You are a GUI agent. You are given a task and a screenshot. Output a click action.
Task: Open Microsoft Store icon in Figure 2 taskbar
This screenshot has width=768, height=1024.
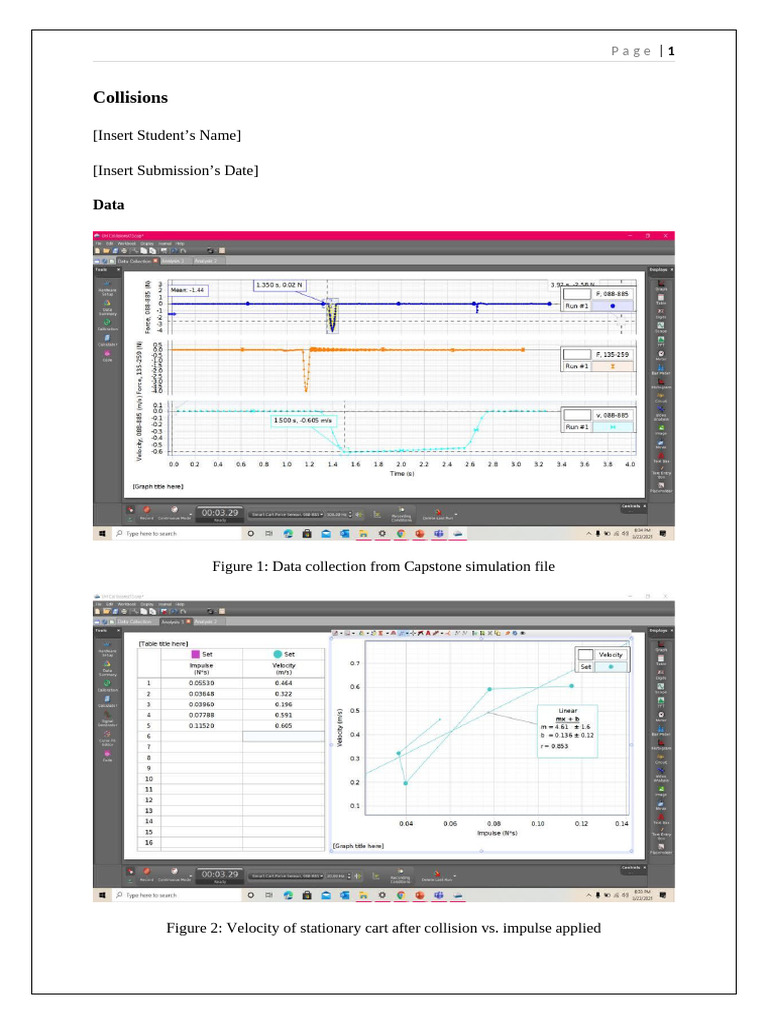(x=307, y=895)
